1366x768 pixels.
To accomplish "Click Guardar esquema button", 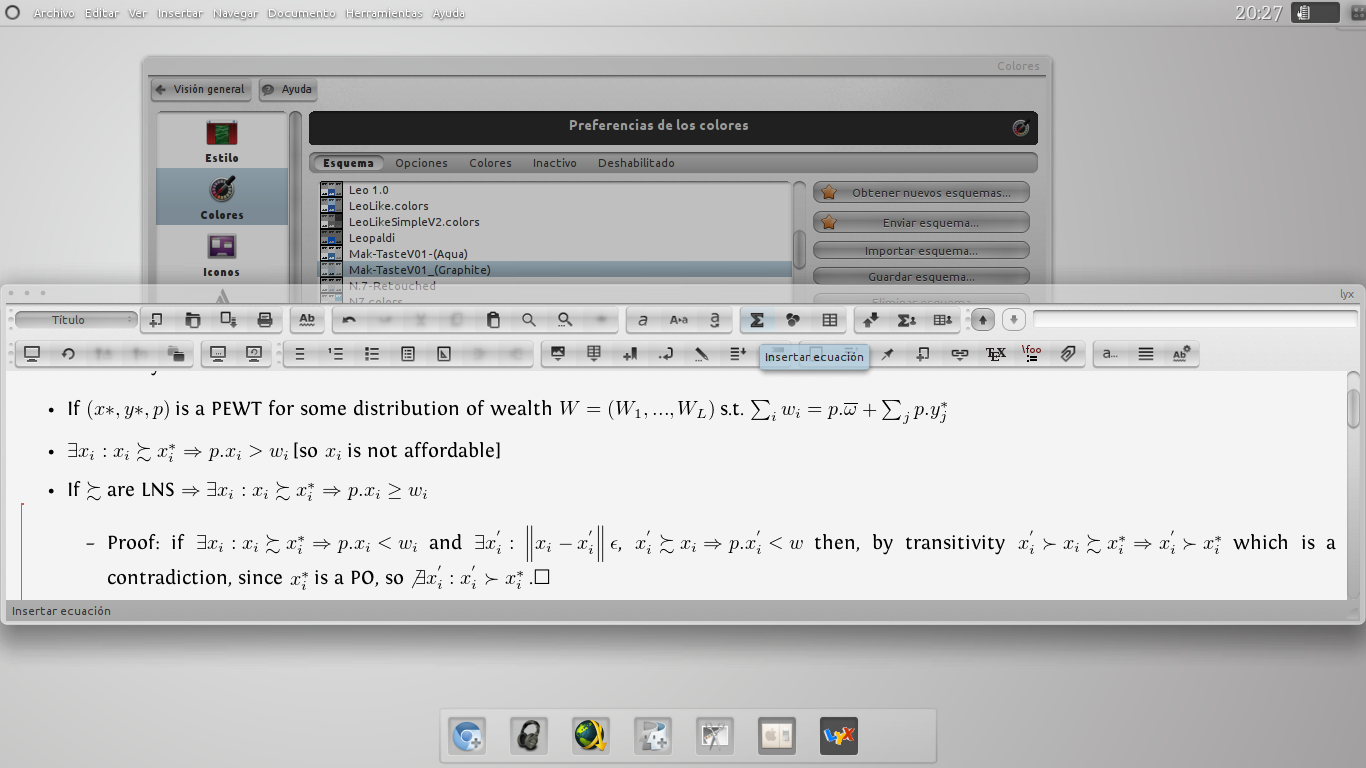I will pyautogui.click(x=921, y=277).
